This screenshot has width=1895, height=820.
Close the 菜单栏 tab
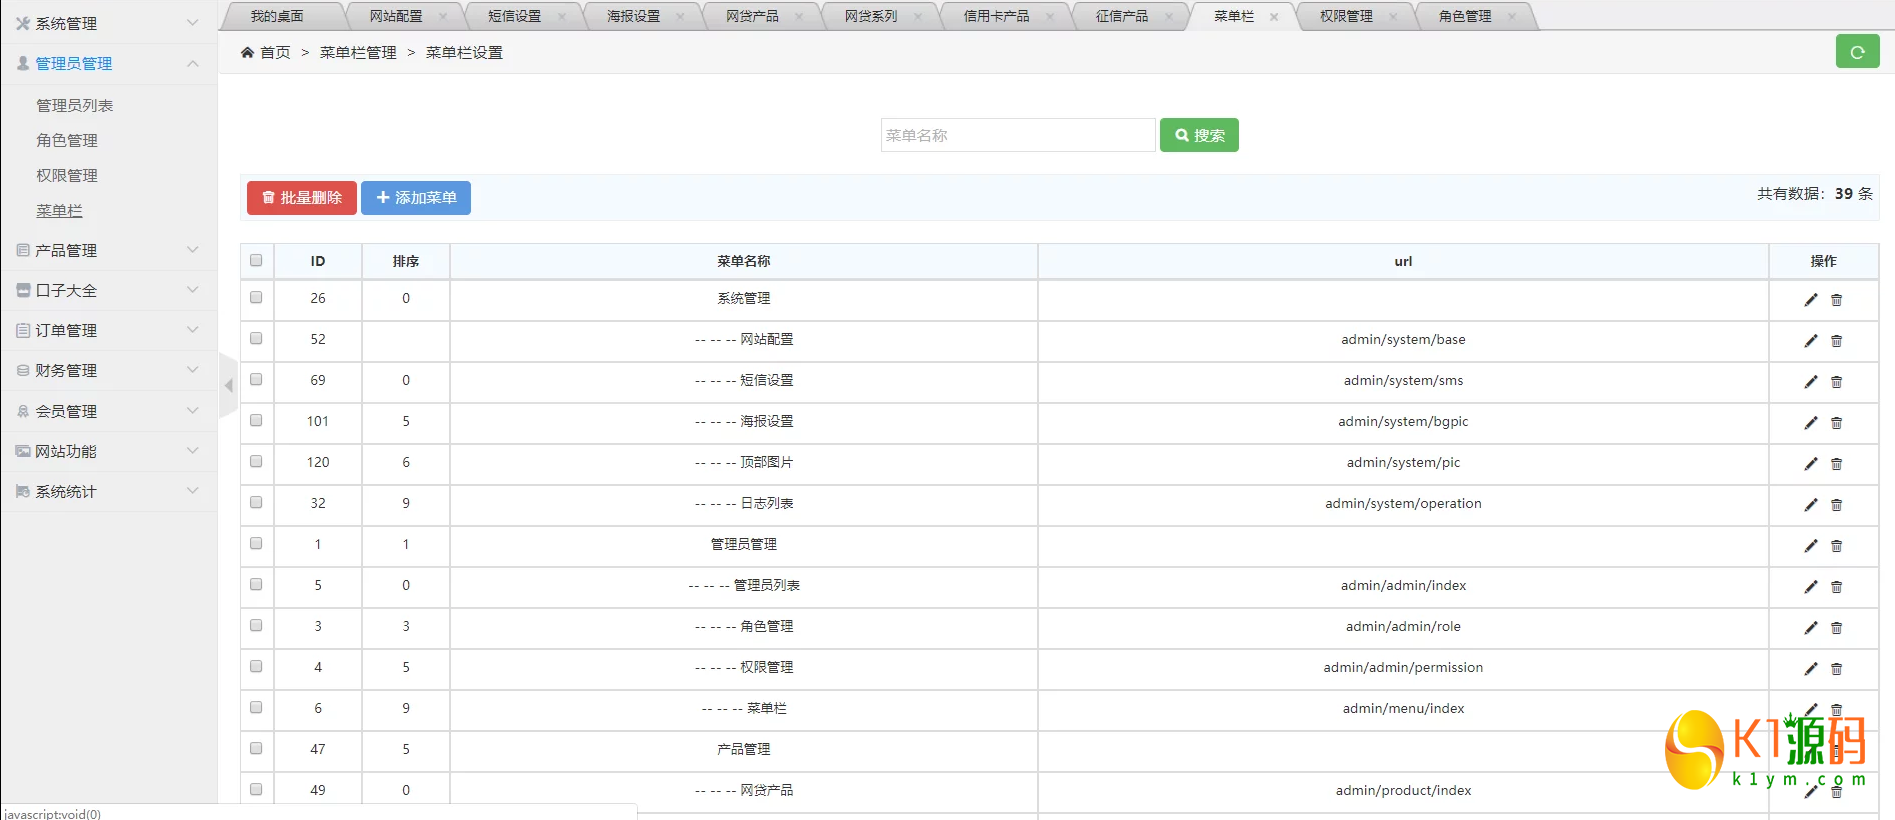point(1274,17)
